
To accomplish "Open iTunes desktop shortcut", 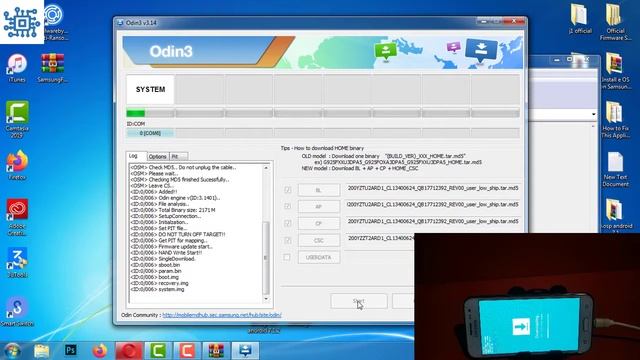I will click(x=17, y=68).
